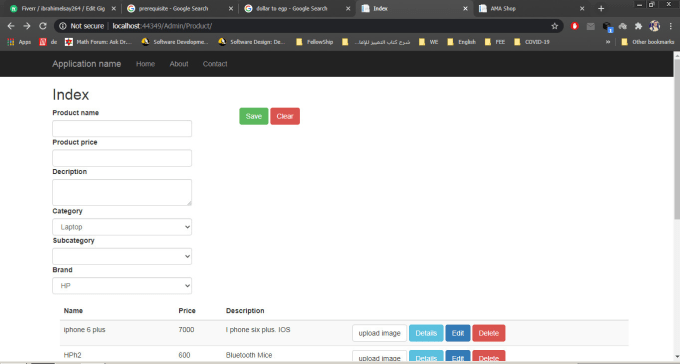Open the English bookmark folder
This screenshot has height=364, width=680.
pyautogui.click(x=461, y=42)
